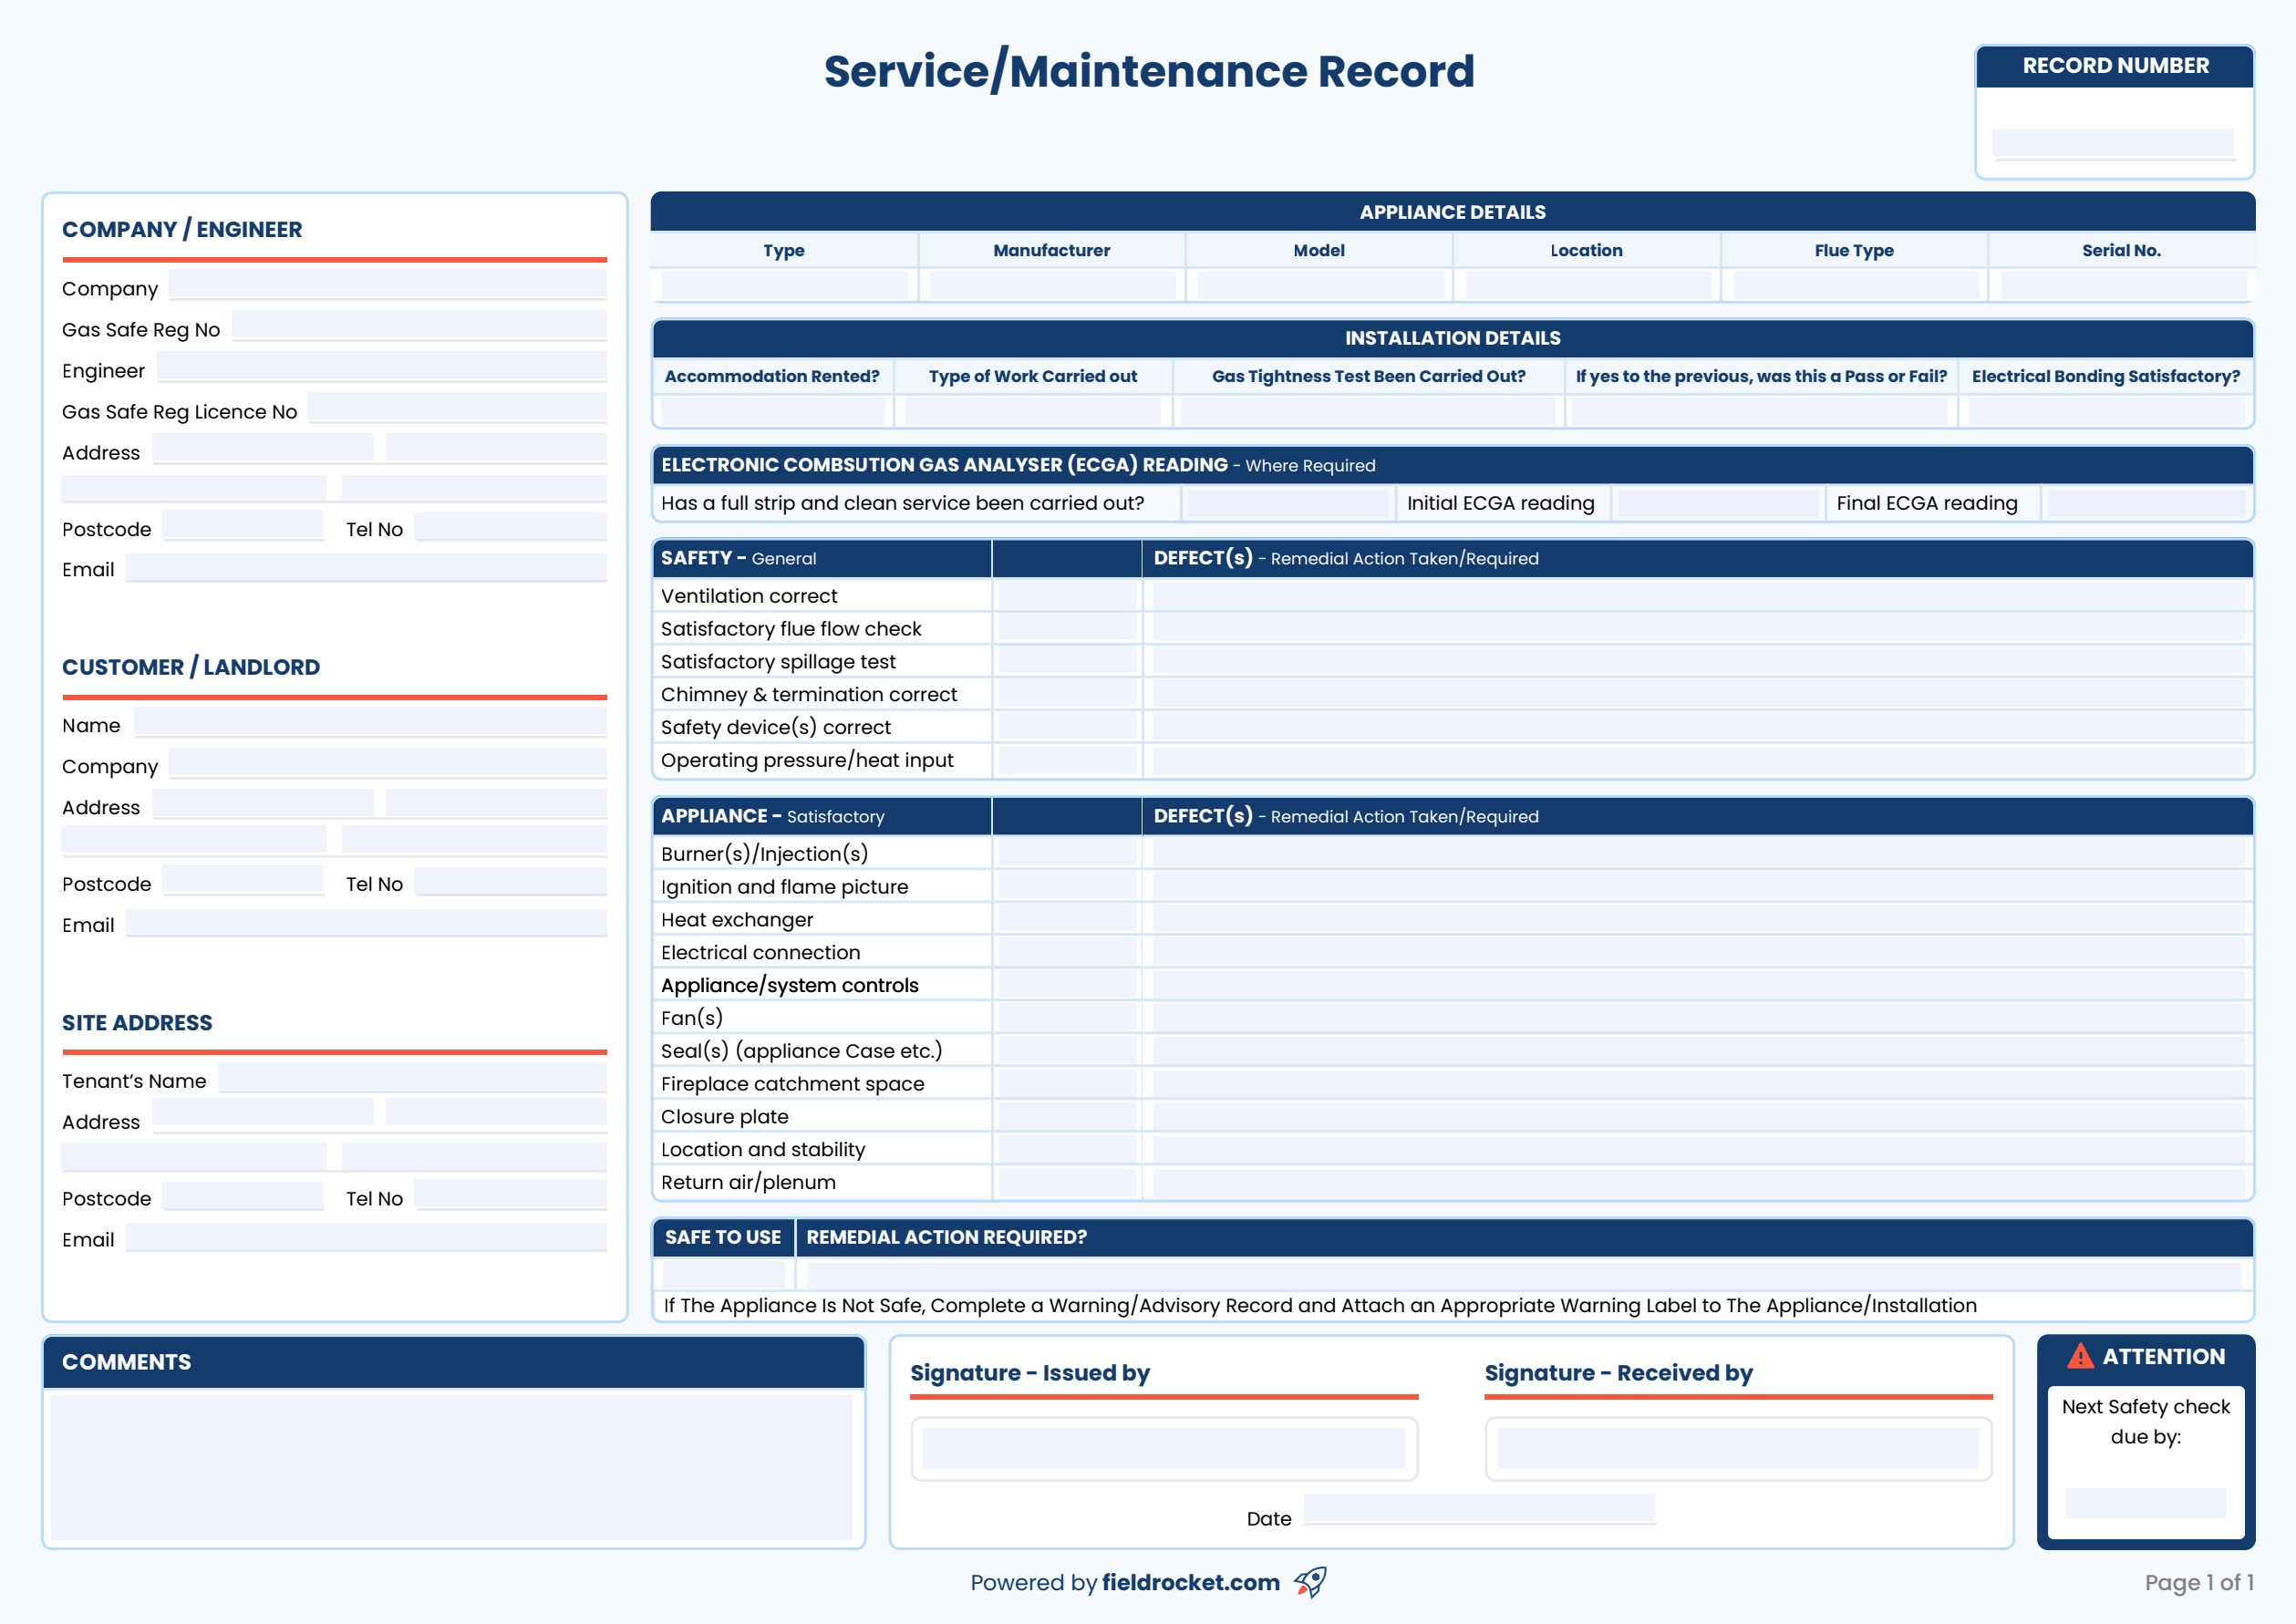2296x1624 pixels.
Task: Fill in the Safe To Use box
Action: click(723, 1272)
